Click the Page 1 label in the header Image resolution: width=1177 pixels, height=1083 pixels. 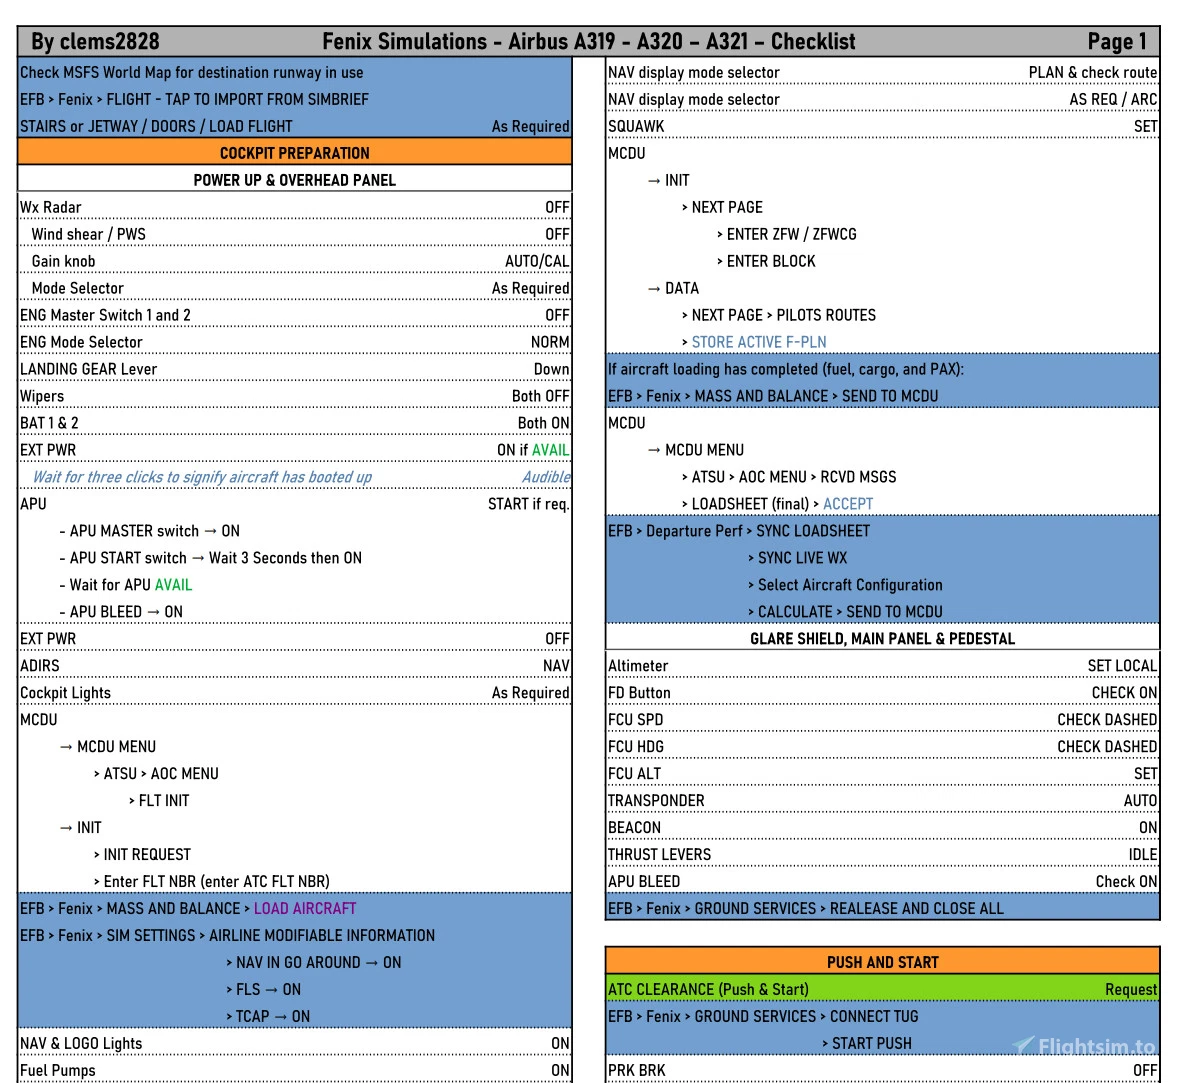(1117, 42)
